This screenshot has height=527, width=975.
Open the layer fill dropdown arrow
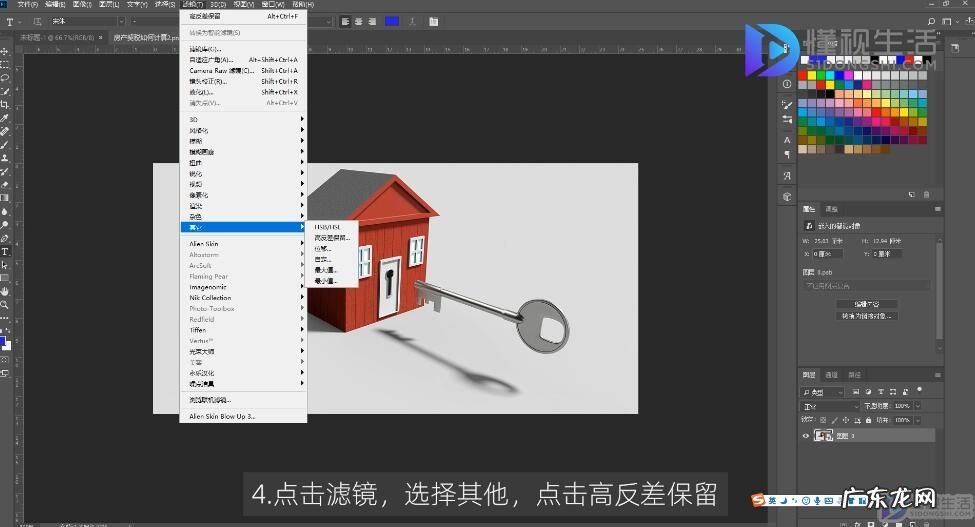pos(918,420)
